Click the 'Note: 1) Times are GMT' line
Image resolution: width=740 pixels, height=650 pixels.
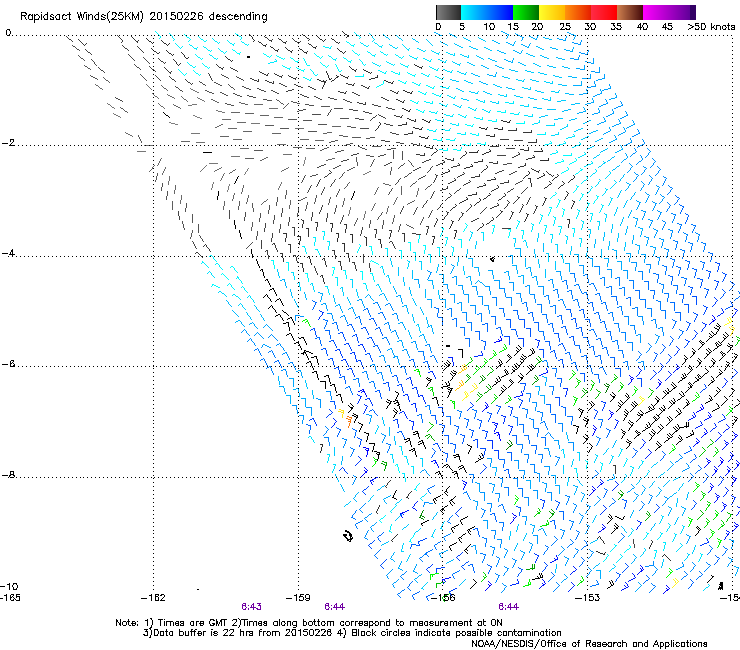point(309,623)
